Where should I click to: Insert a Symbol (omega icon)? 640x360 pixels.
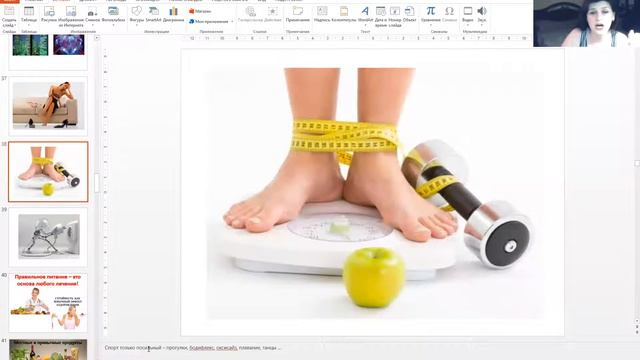[x=449, y=14]
